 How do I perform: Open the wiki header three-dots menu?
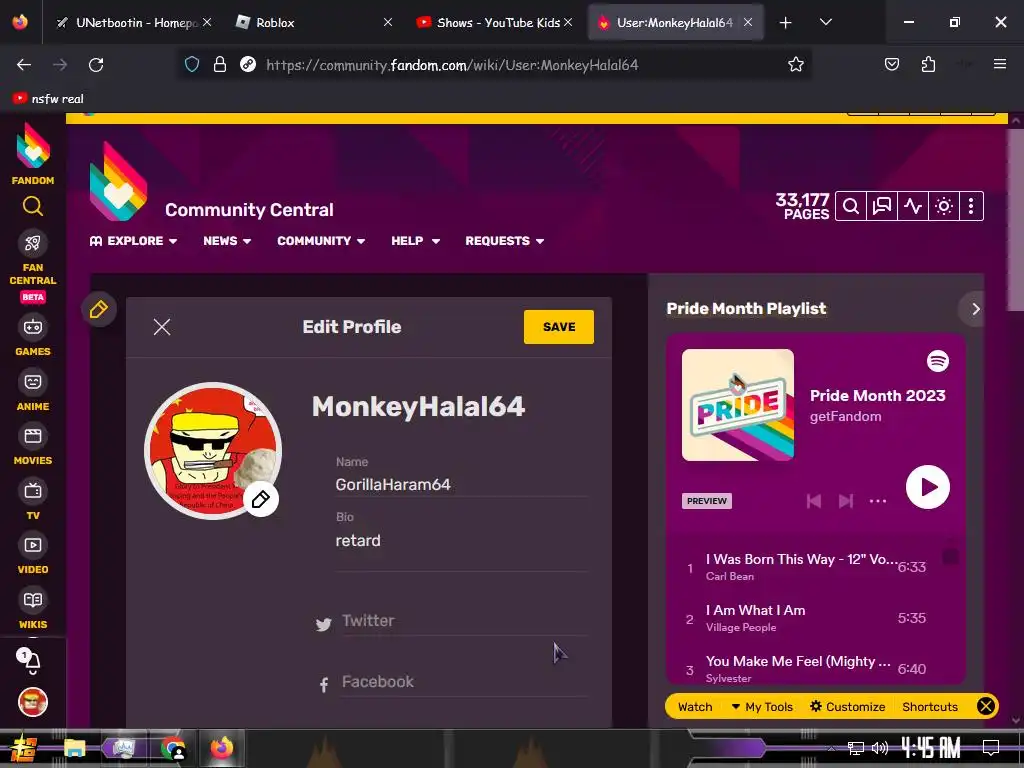tap(971, 206)
